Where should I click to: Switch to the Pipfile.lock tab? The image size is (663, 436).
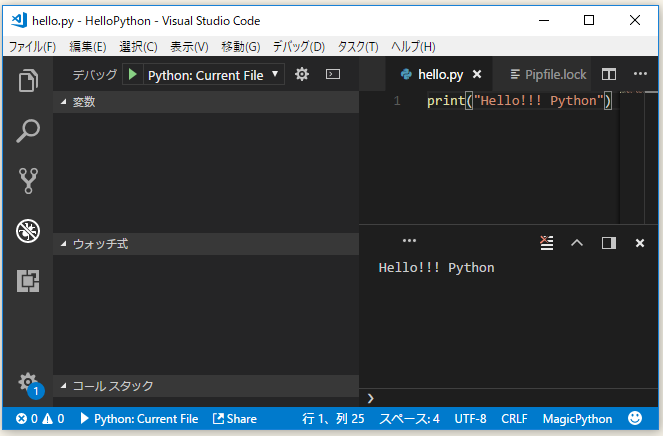point(547,74)
